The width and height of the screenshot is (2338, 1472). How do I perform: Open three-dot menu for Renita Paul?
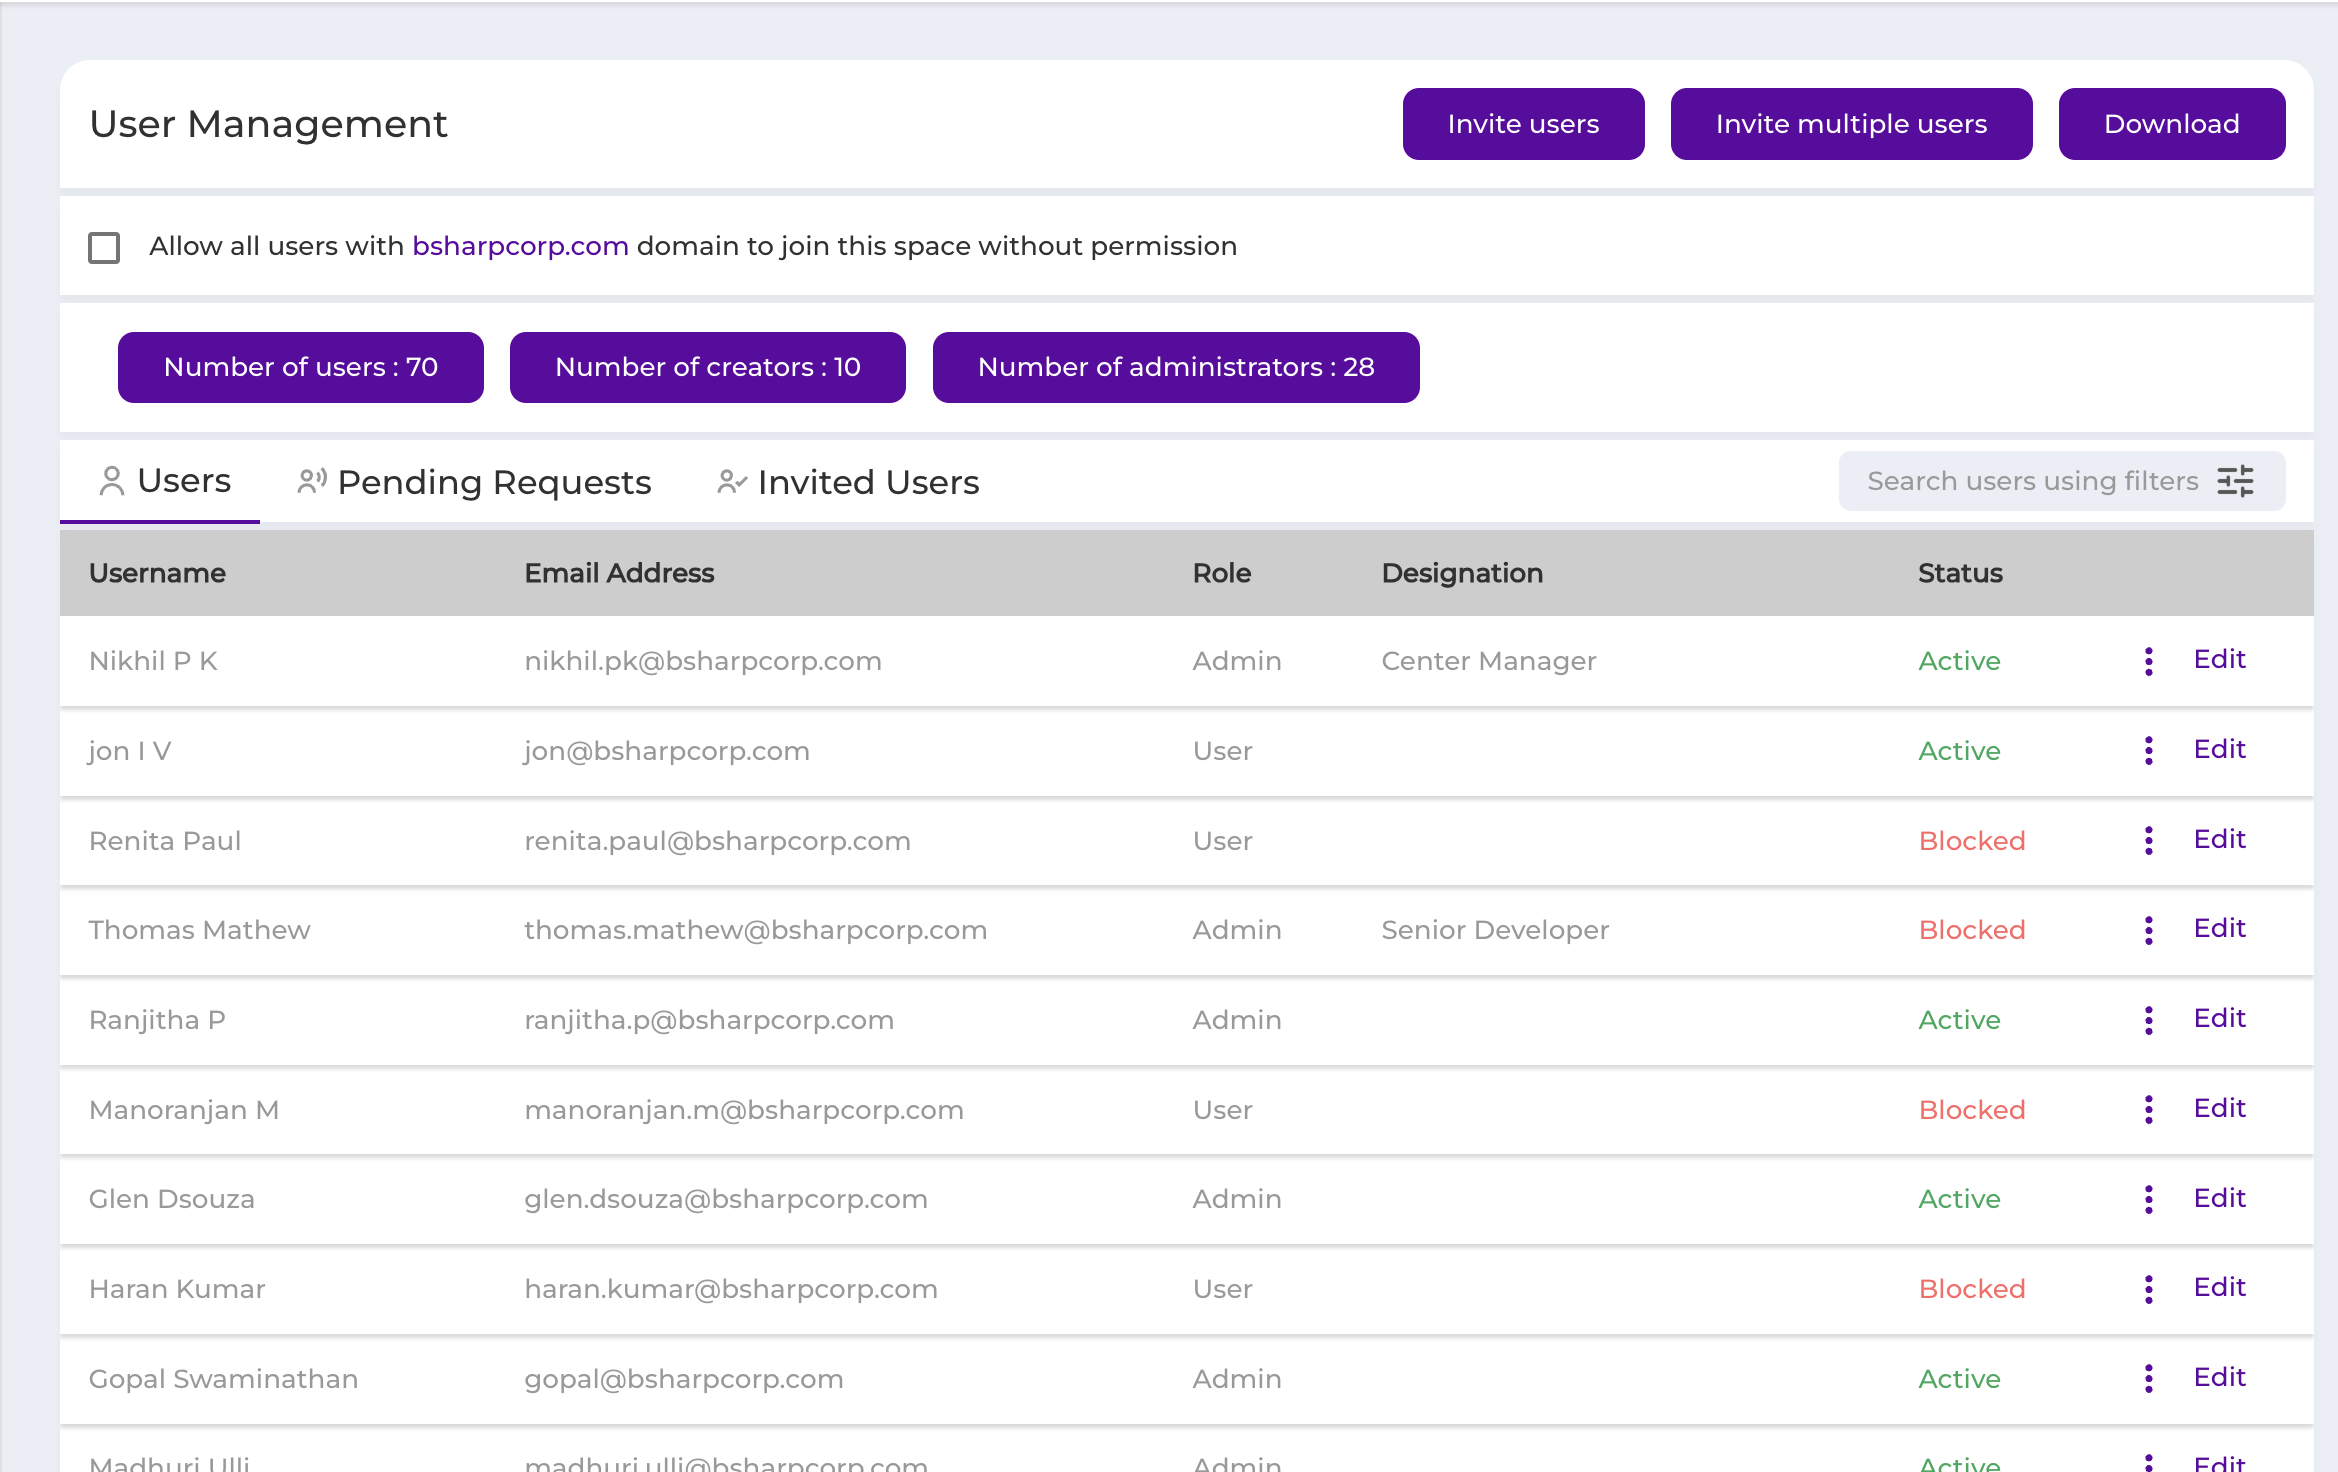(2148, 840)
